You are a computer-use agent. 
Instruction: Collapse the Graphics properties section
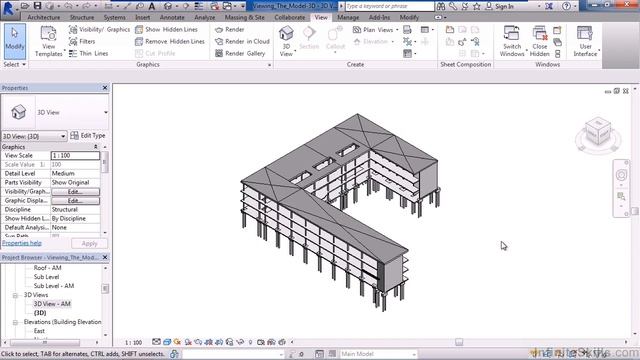coord(96,147)
